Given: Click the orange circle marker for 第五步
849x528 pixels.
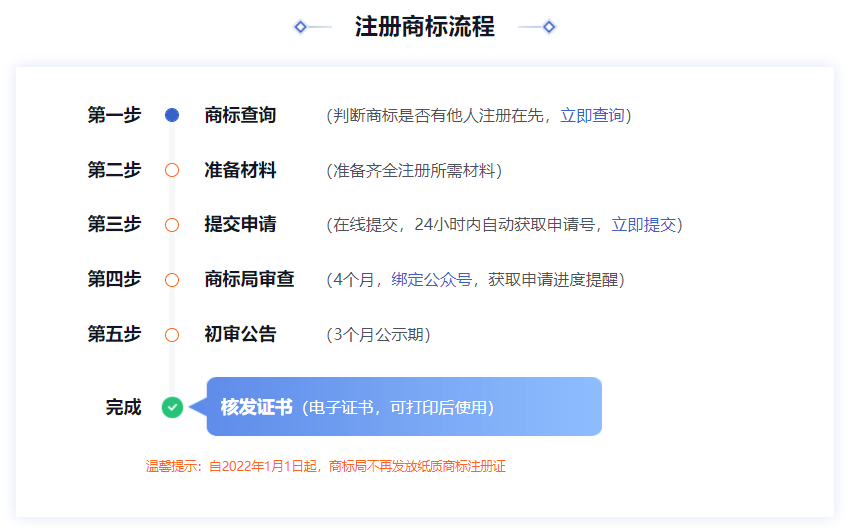Looking at the screenshot, I should (172, 335).
